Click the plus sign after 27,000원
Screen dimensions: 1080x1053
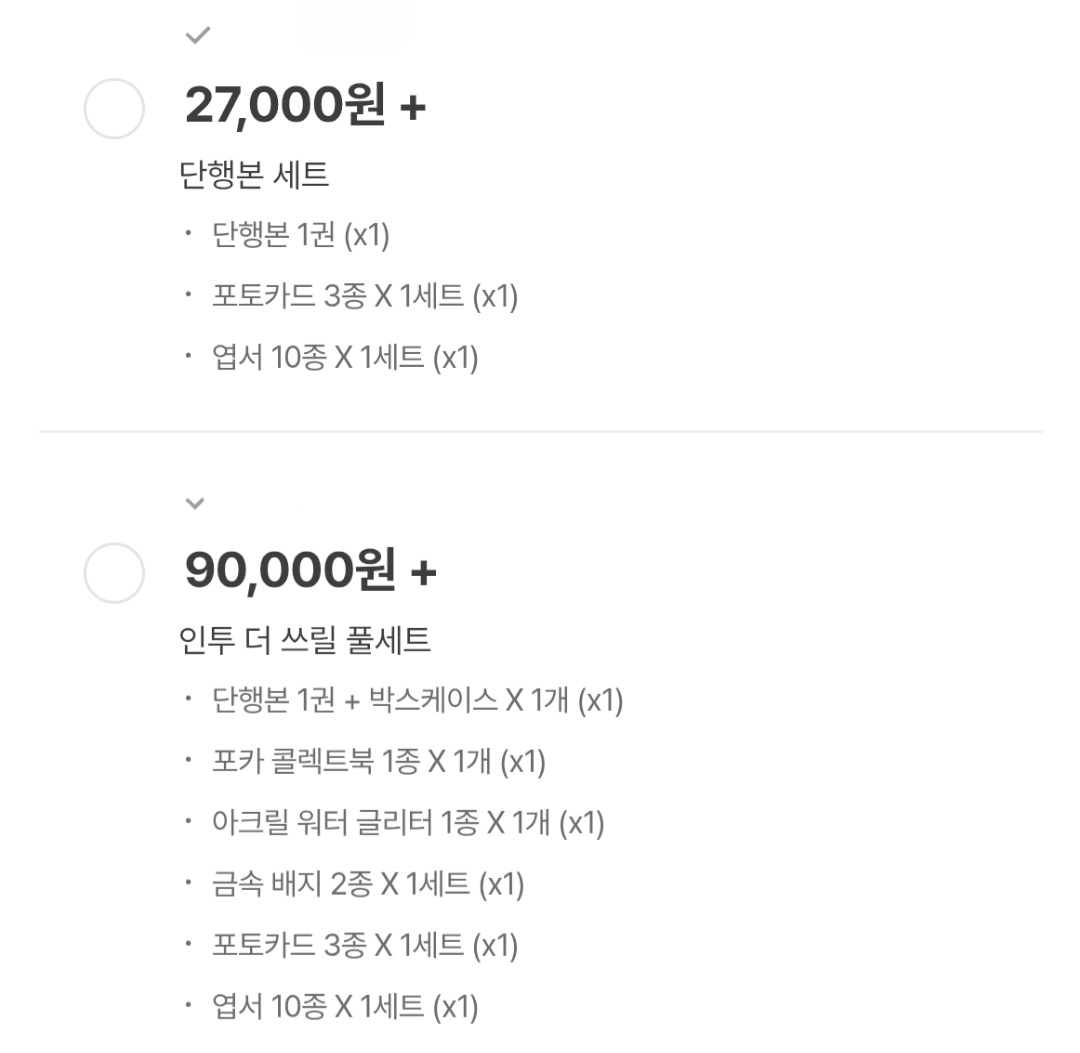point(413,107)
